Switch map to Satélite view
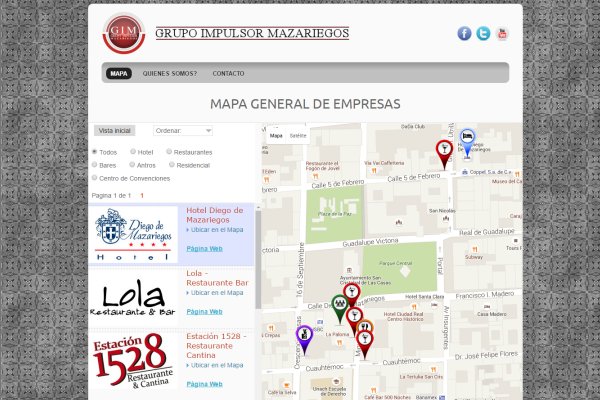Image resolution: width=600 pixels, height=400 pixels. (x=298, y=135)
